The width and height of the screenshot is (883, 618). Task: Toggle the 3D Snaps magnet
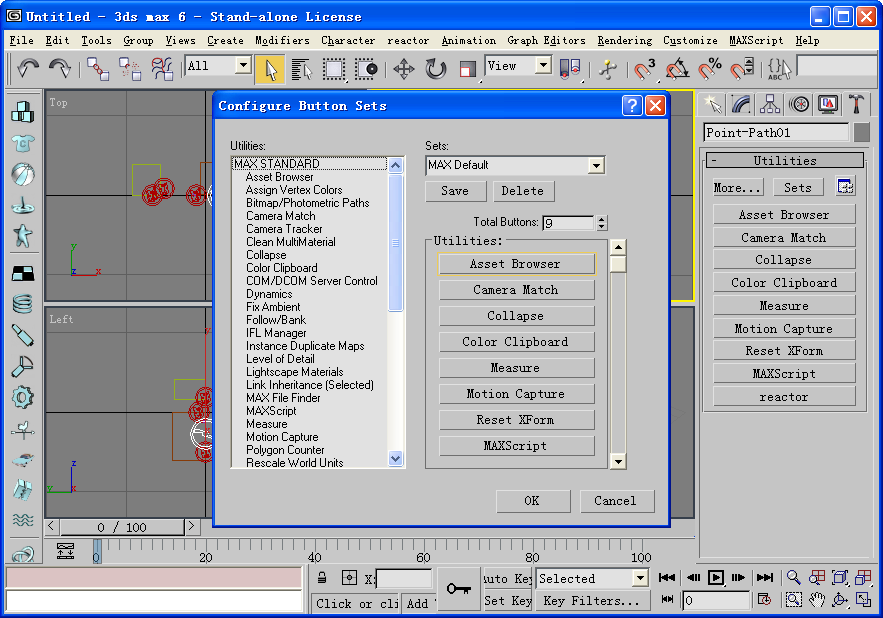pos(644,69)
